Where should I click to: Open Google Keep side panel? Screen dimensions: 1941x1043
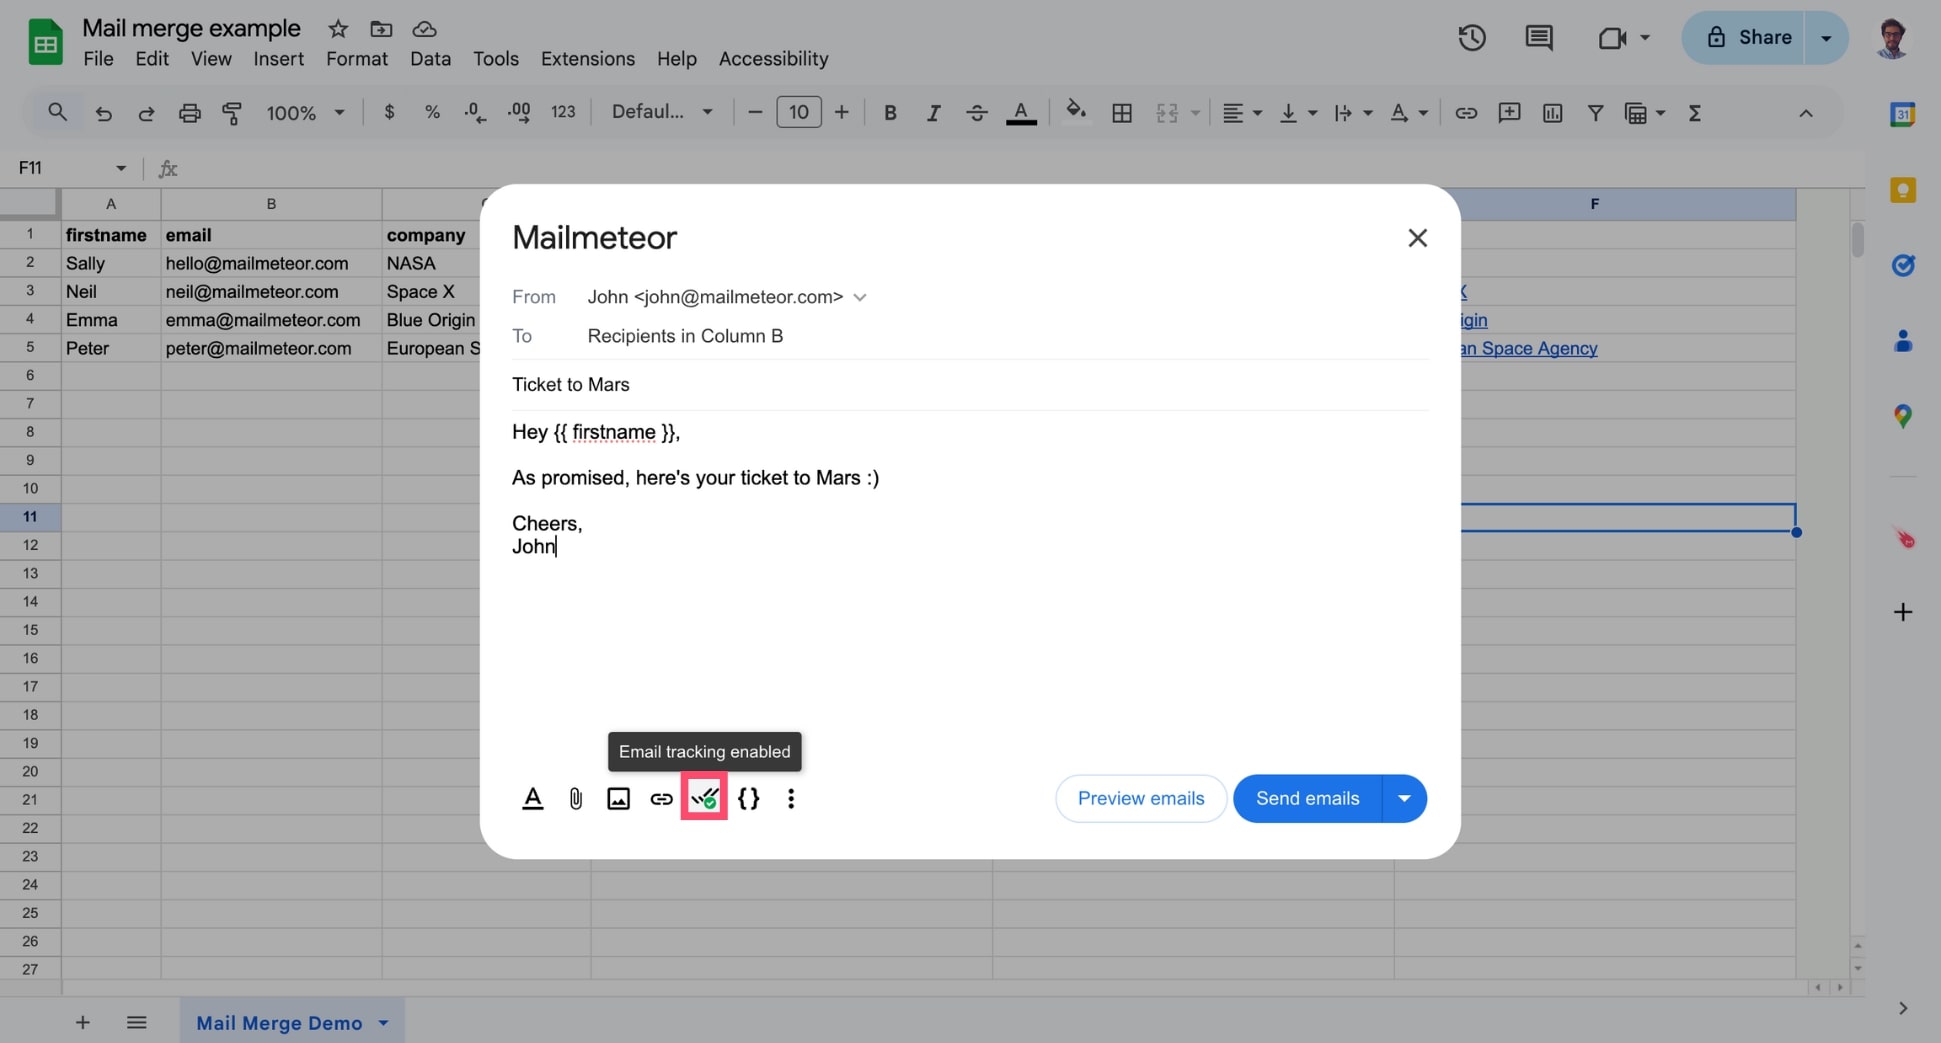pyautogui.click(x=1902, y=190)
